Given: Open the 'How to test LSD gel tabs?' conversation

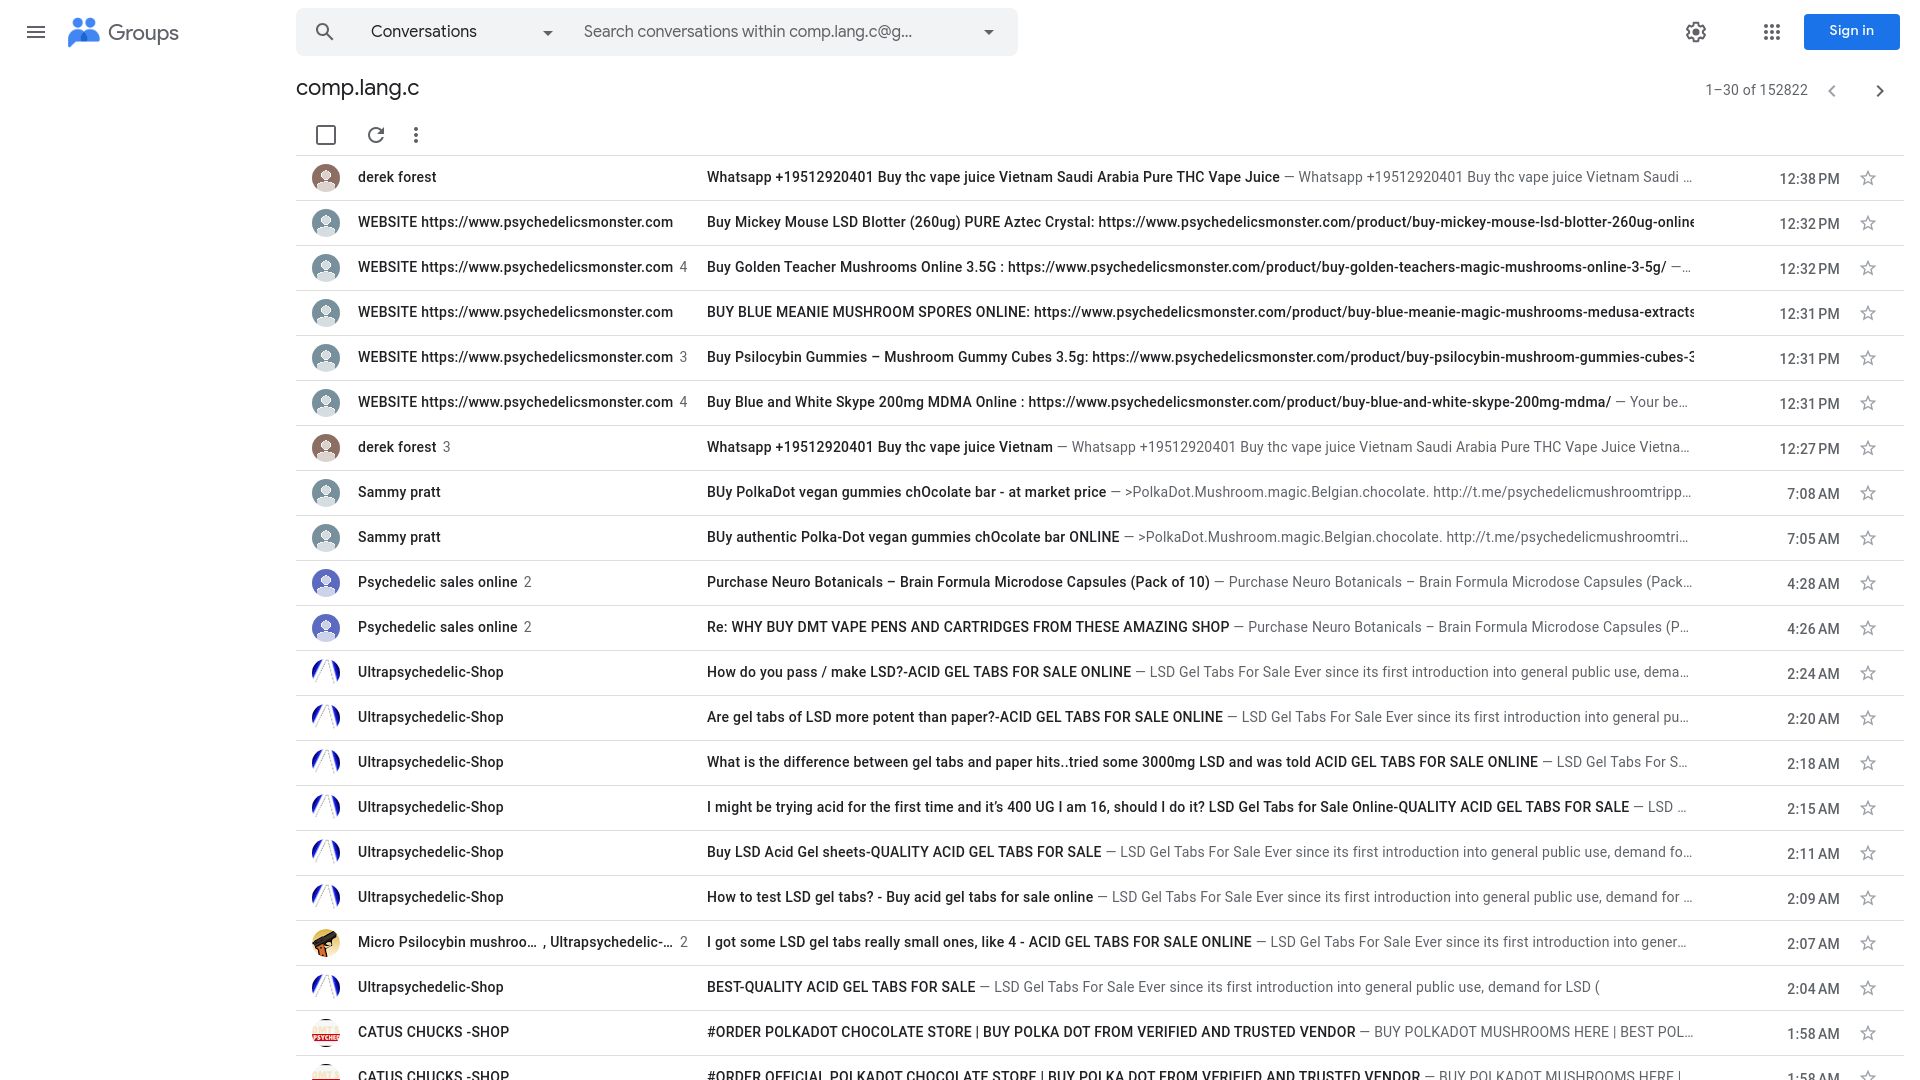Looking at the screenshot, I should tap(1099, 898).
